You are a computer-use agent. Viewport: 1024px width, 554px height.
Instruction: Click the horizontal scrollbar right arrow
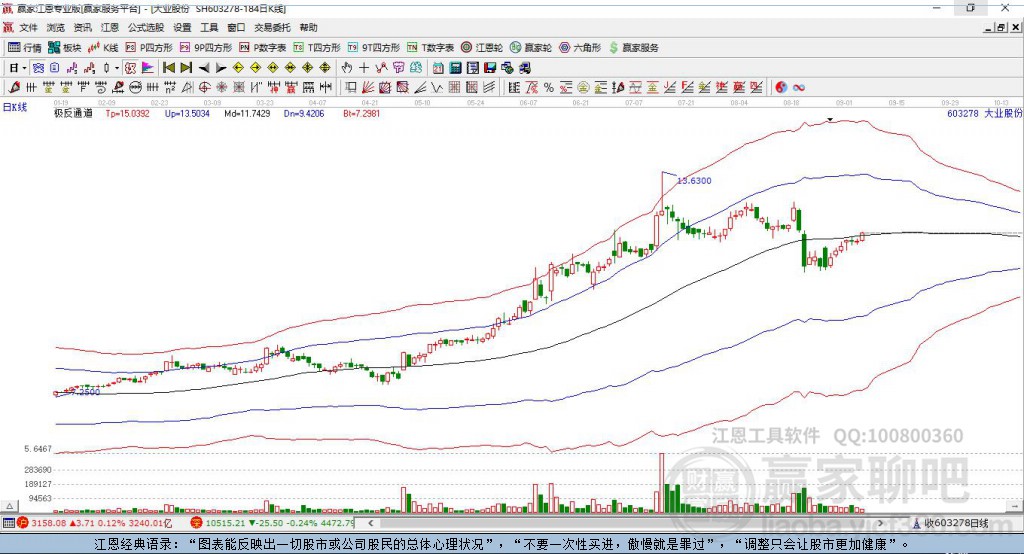point(880,523)
